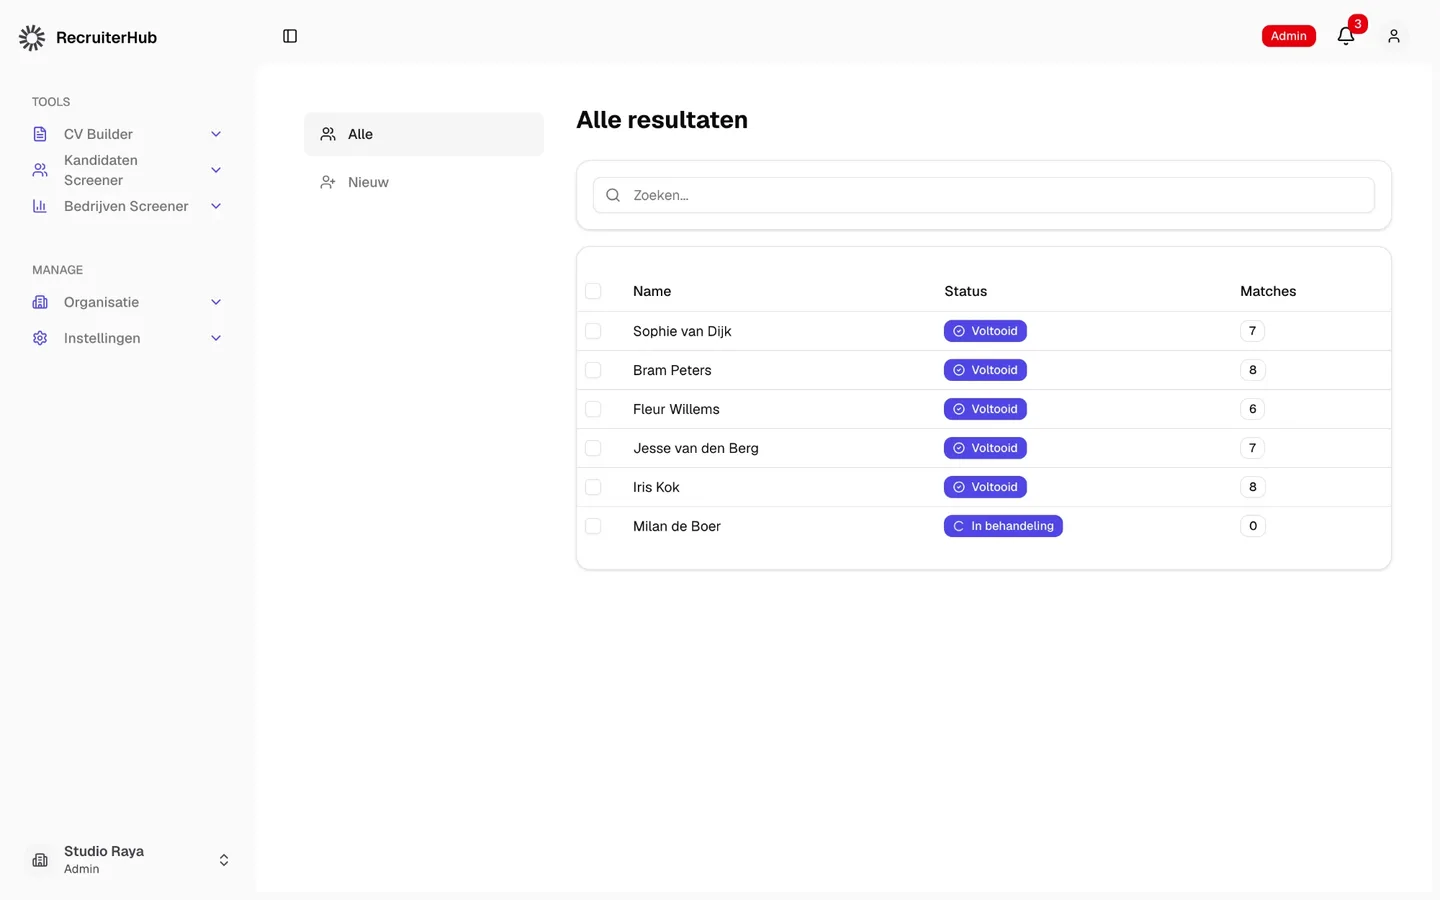Click the In behandeling status badge
Screen dimensions: 1440x900
[1003, 526]
